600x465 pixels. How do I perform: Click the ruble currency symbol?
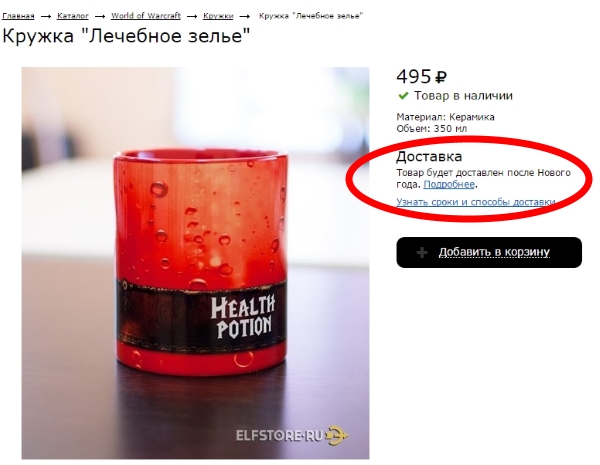(441, 78)
